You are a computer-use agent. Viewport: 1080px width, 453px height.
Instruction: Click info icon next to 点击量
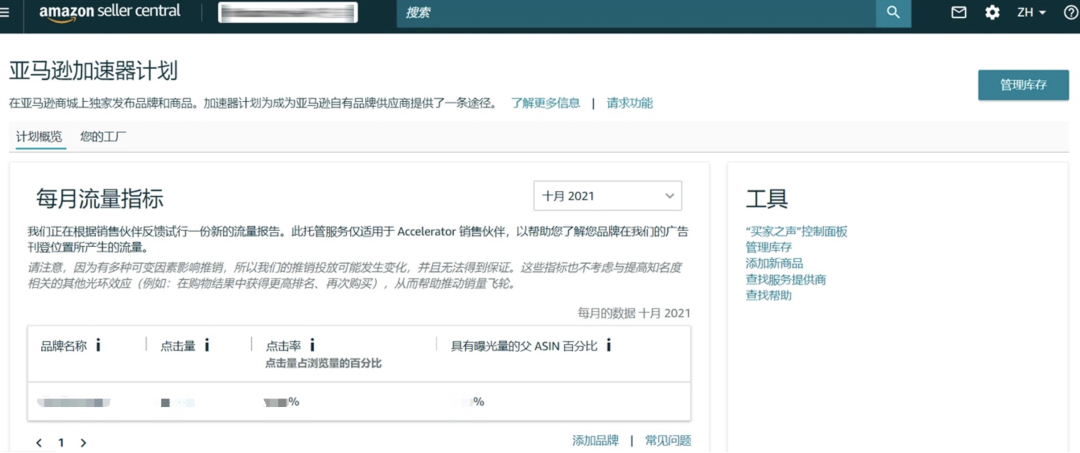[207, 345]
